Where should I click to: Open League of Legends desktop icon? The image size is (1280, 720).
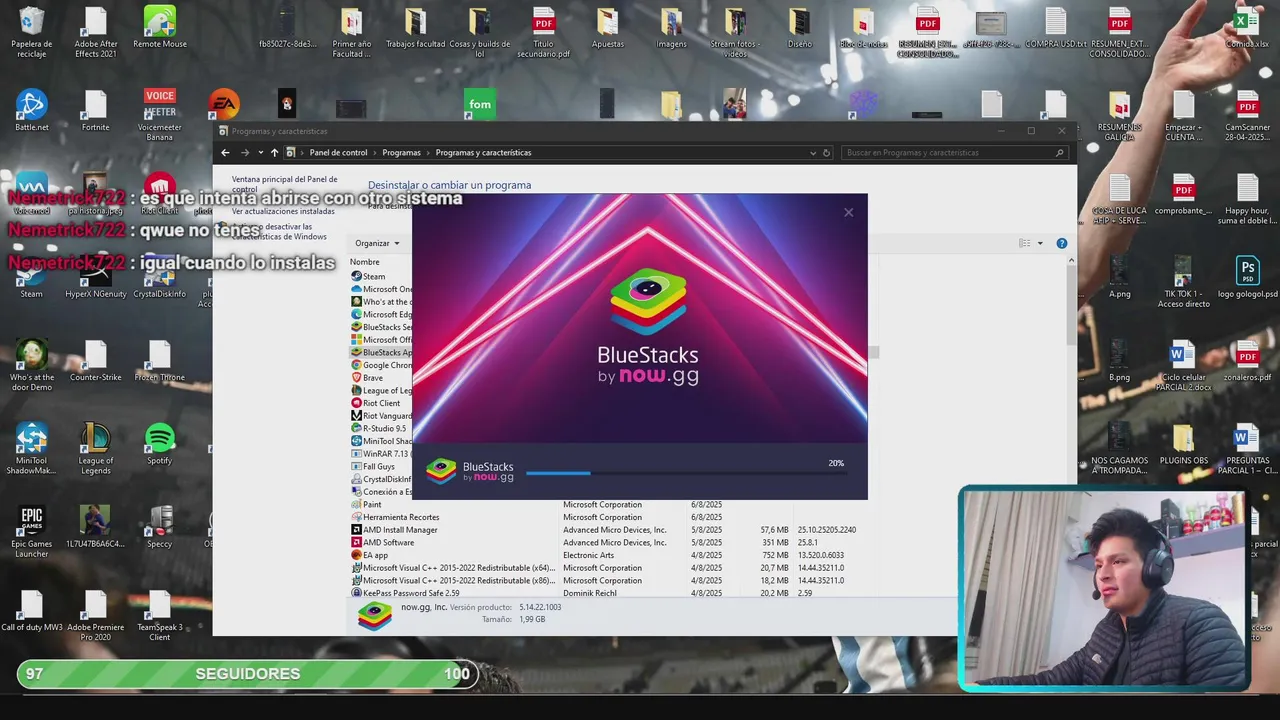tap(95, 448)
